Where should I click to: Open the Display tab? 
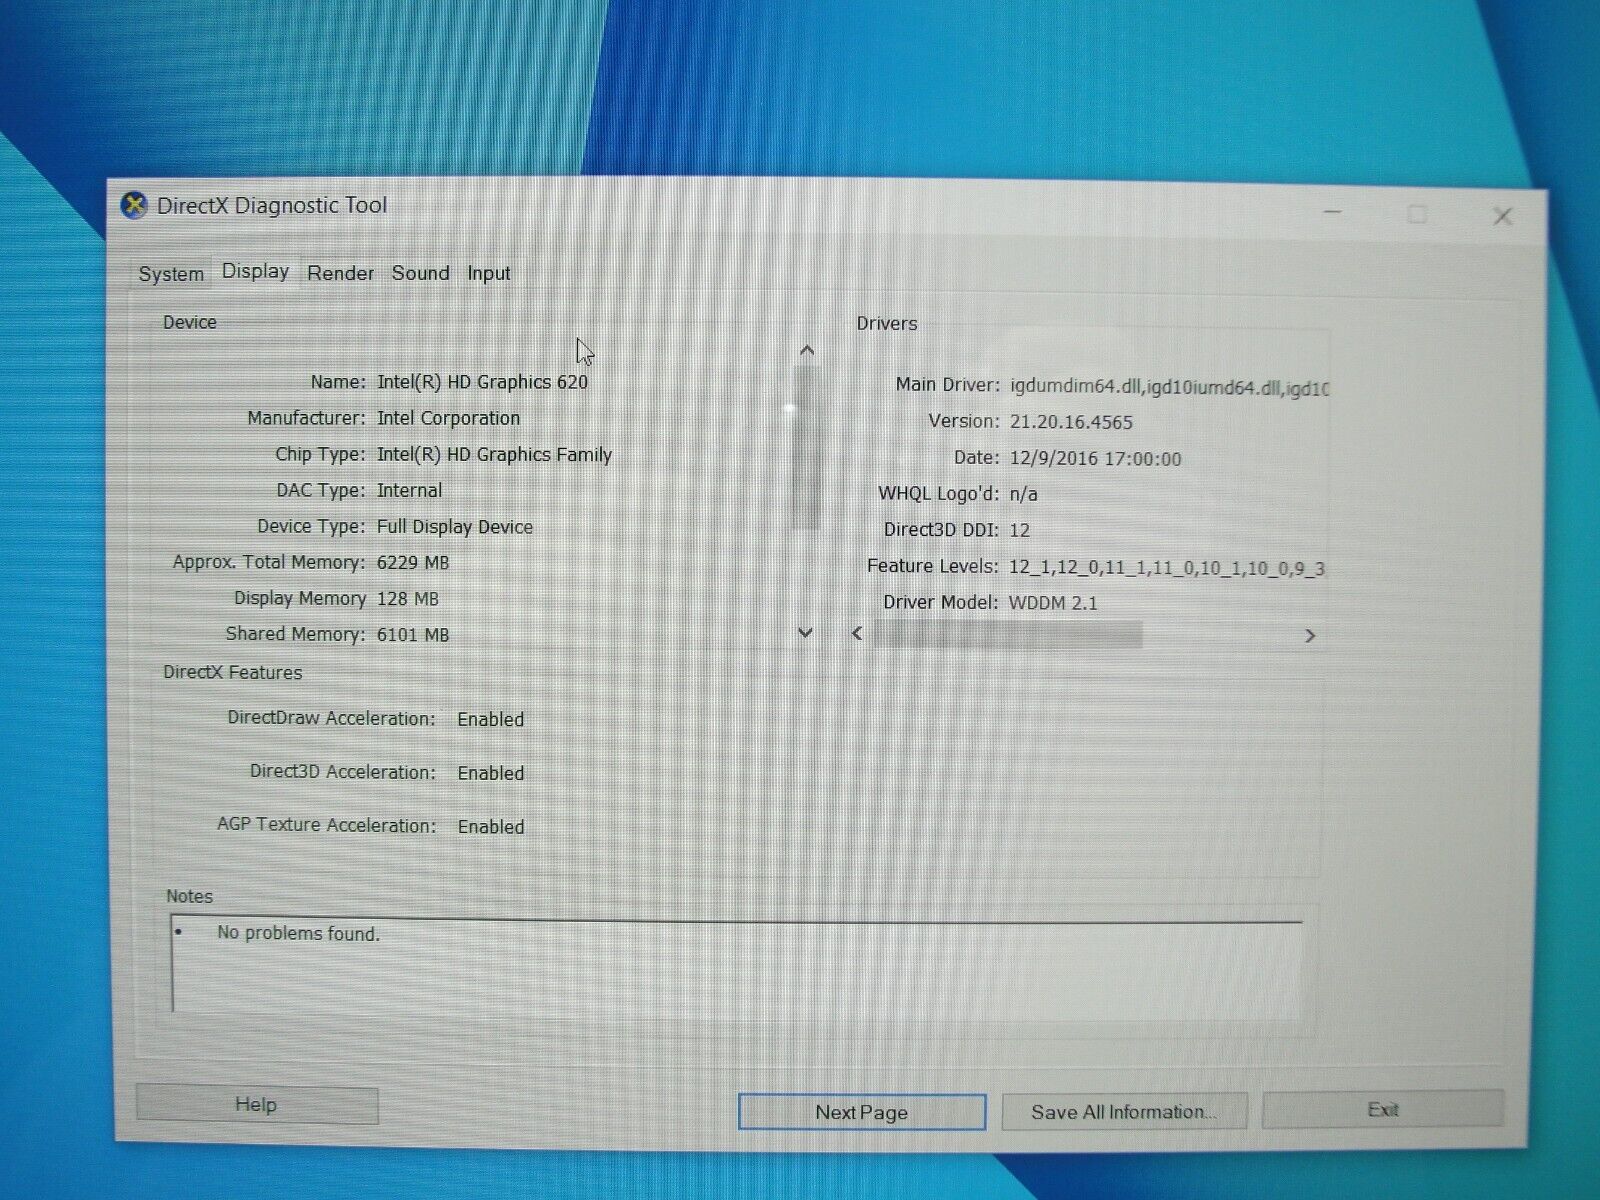tap(255, 271)
